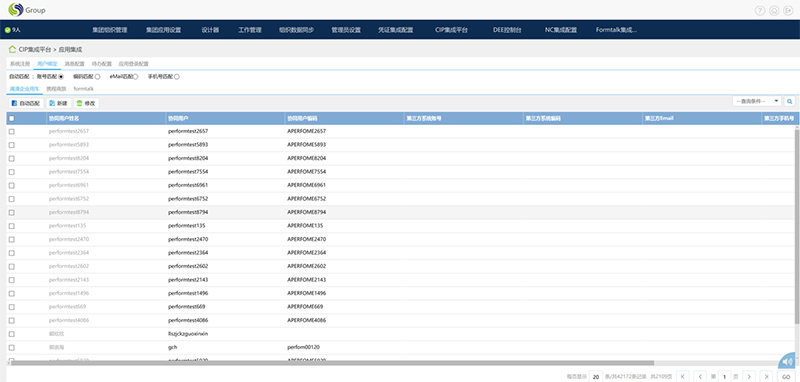Open the 管理员设置 menu
The height and width of the screenshot is (382, 800).
(x=346, y=30)
